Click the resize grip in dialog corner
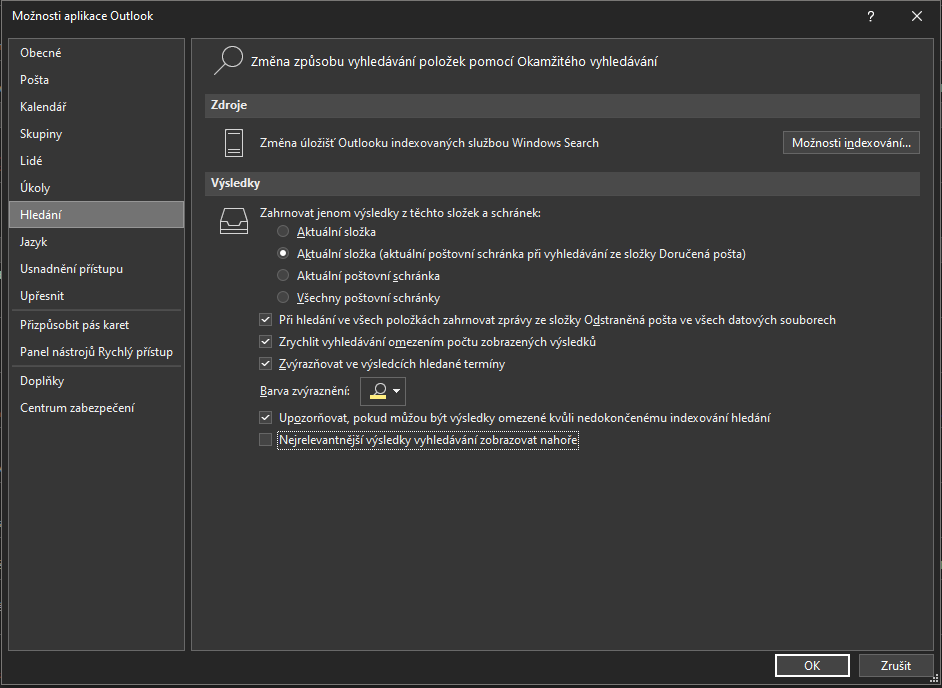The image size is (942, 688). (934, 680)
